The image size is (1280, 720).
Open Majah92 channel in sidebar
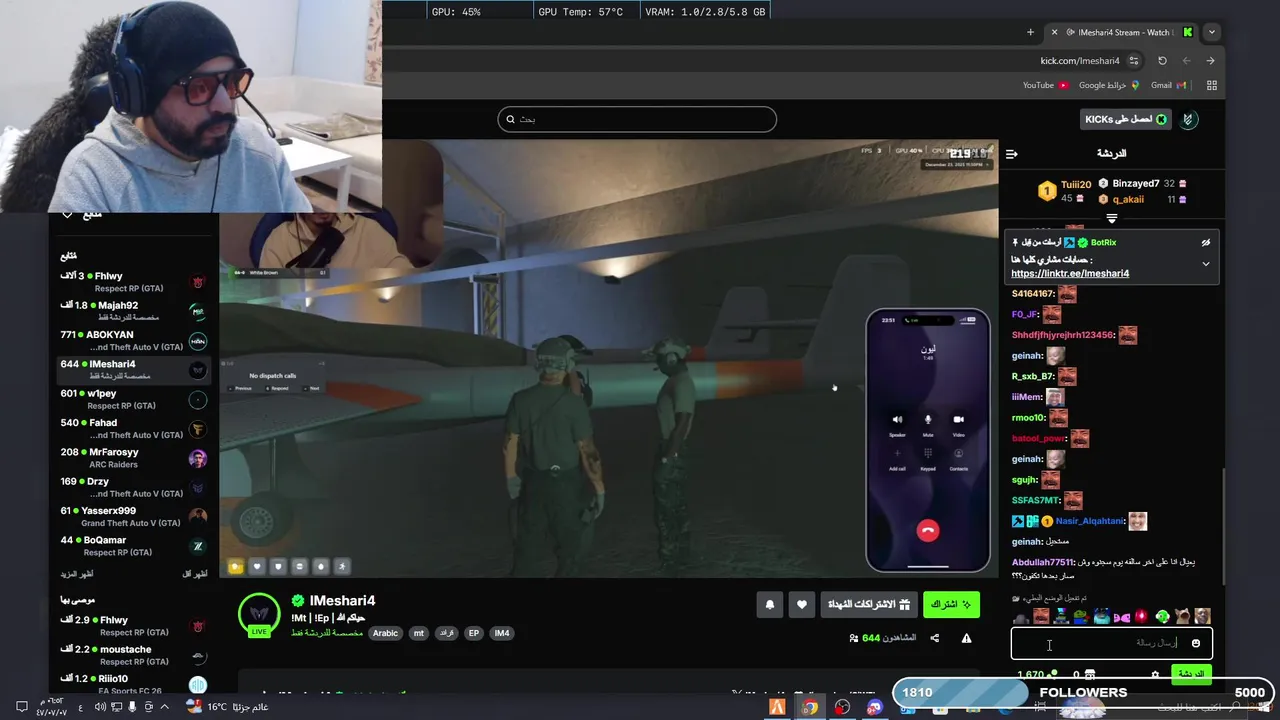click(133, 311)
